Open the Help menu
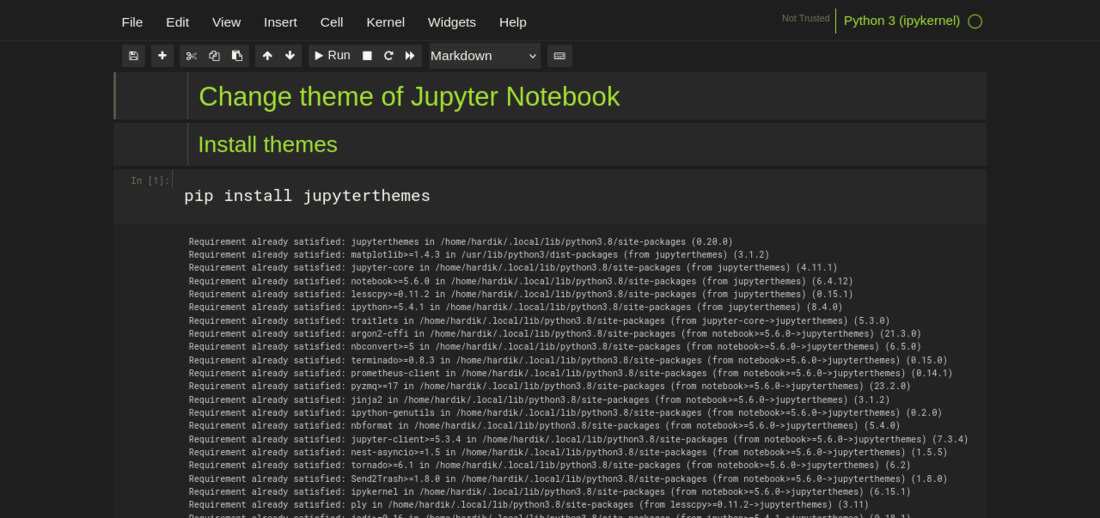Screen dimensions: 1100x518 513,22
